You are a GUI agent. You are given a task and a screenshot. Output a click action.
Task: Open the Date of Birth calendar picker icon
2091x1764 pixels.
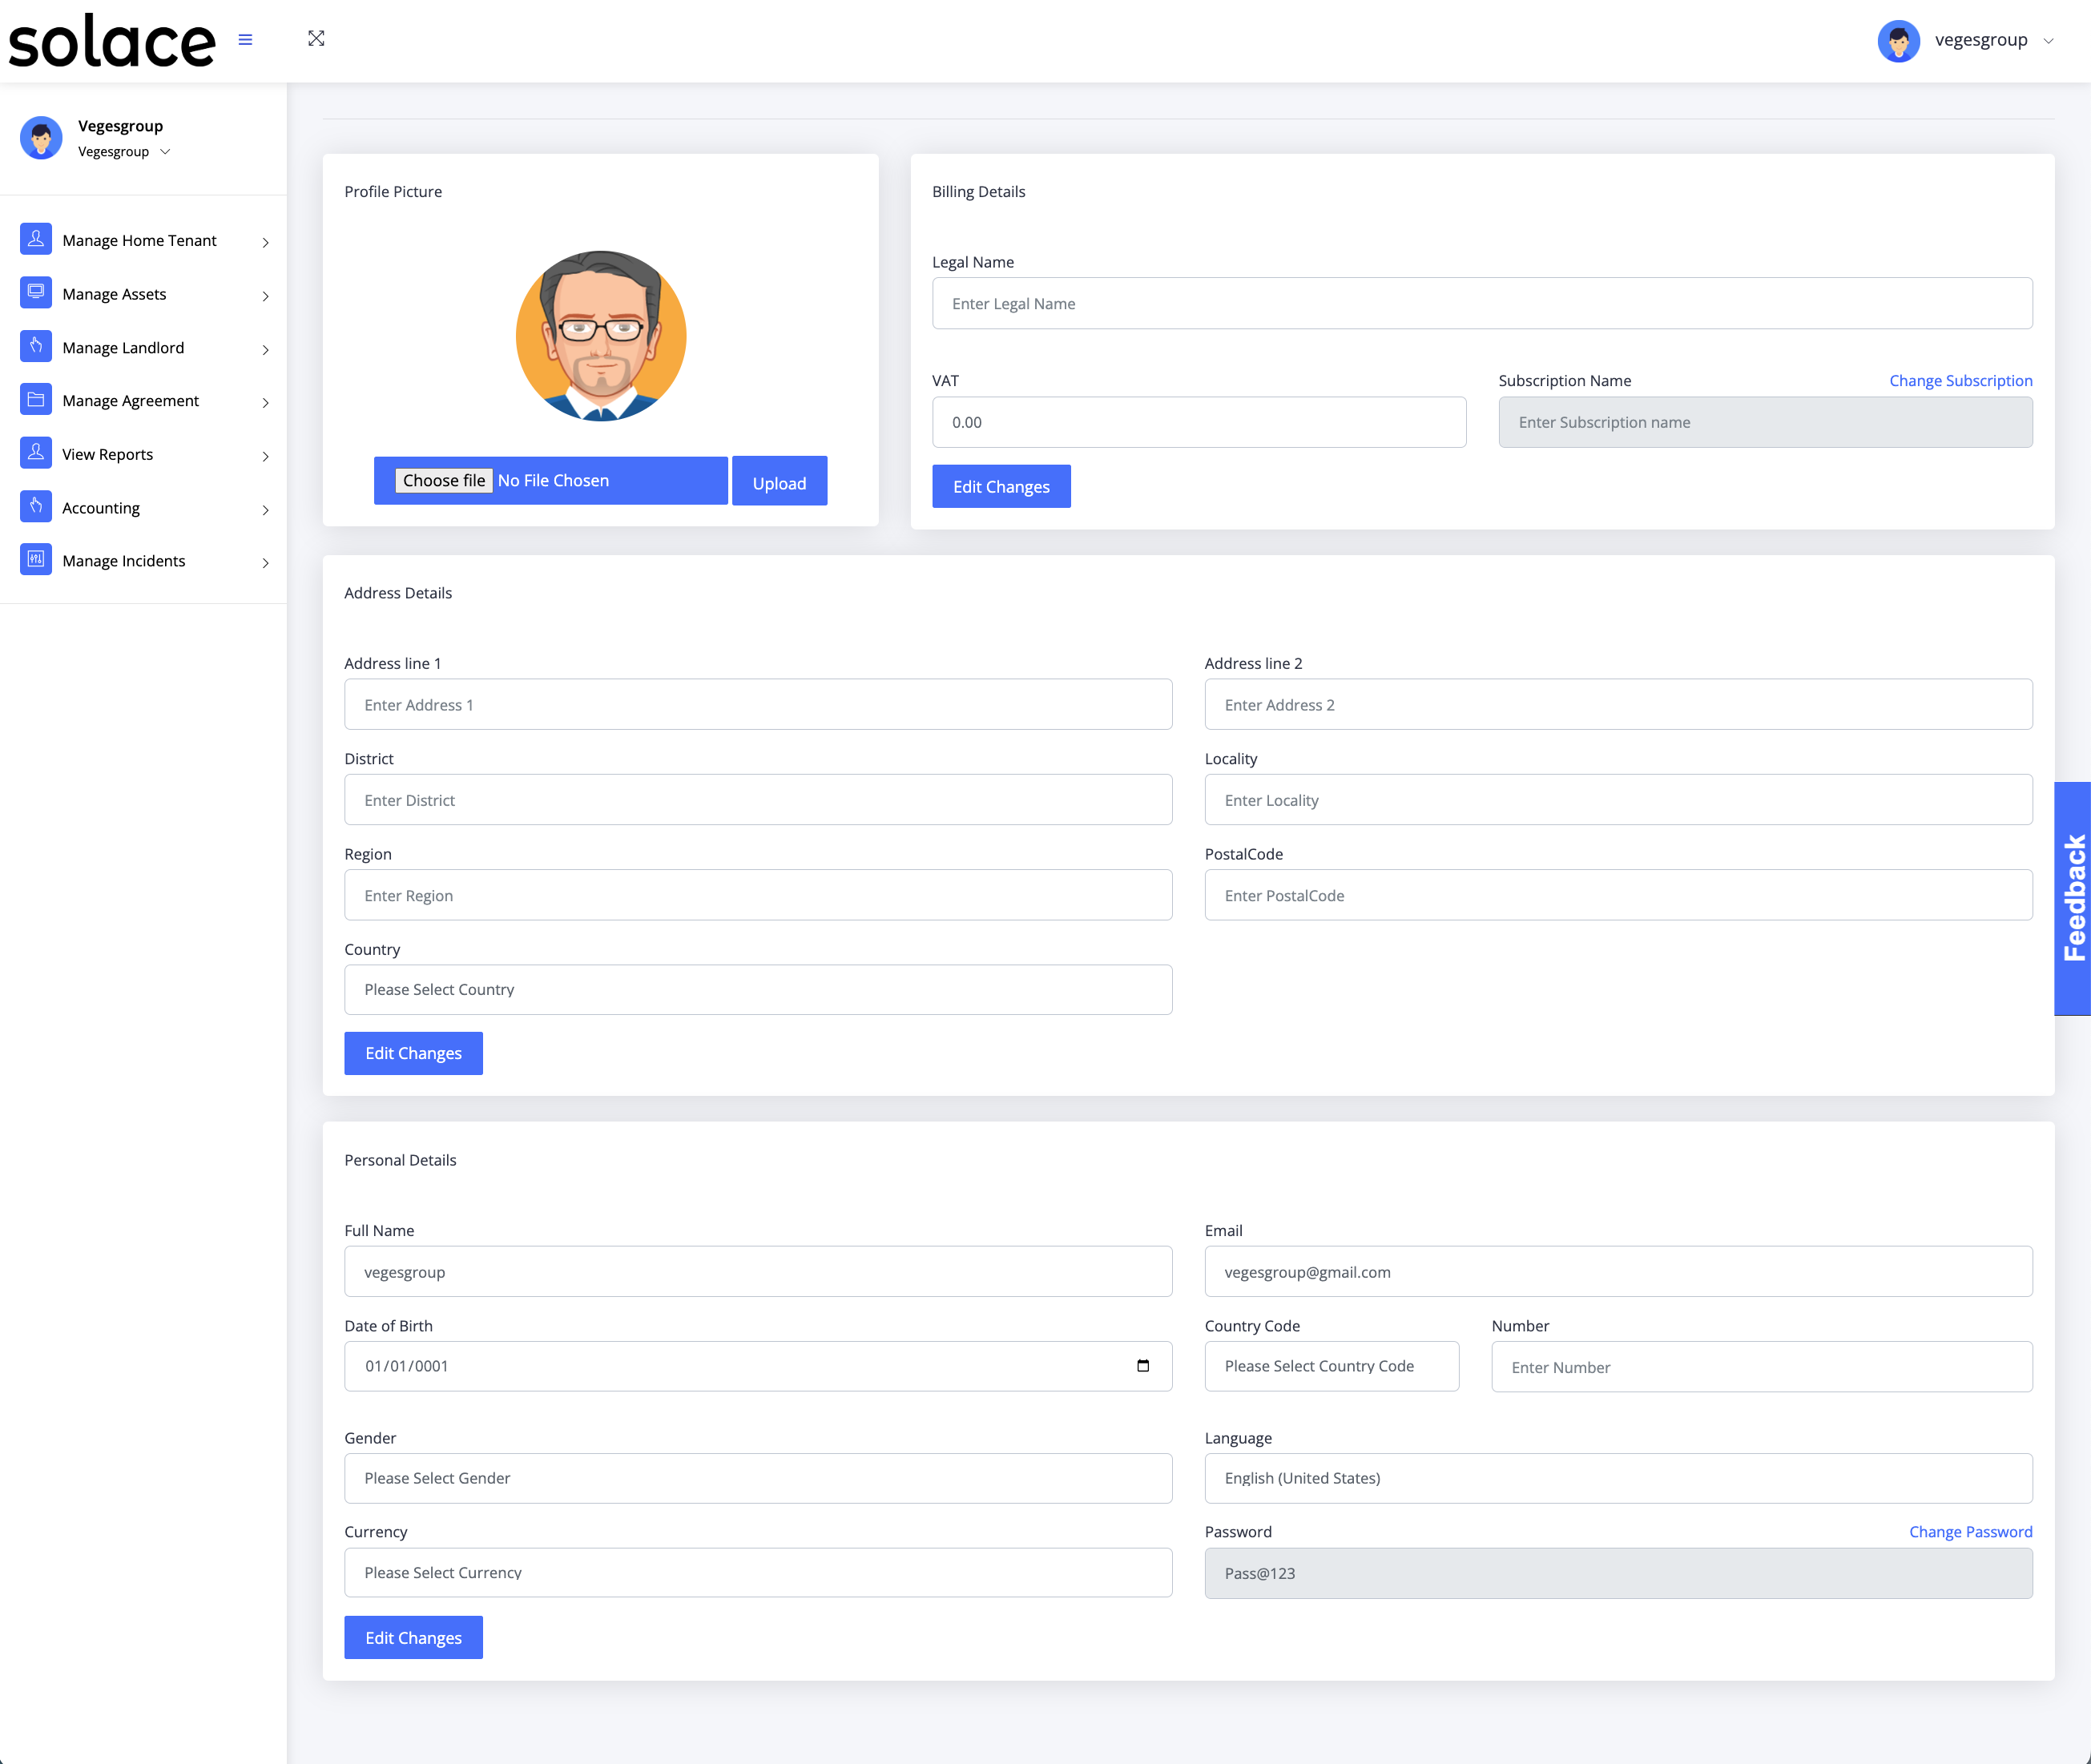click(x=1143, y=1365)
